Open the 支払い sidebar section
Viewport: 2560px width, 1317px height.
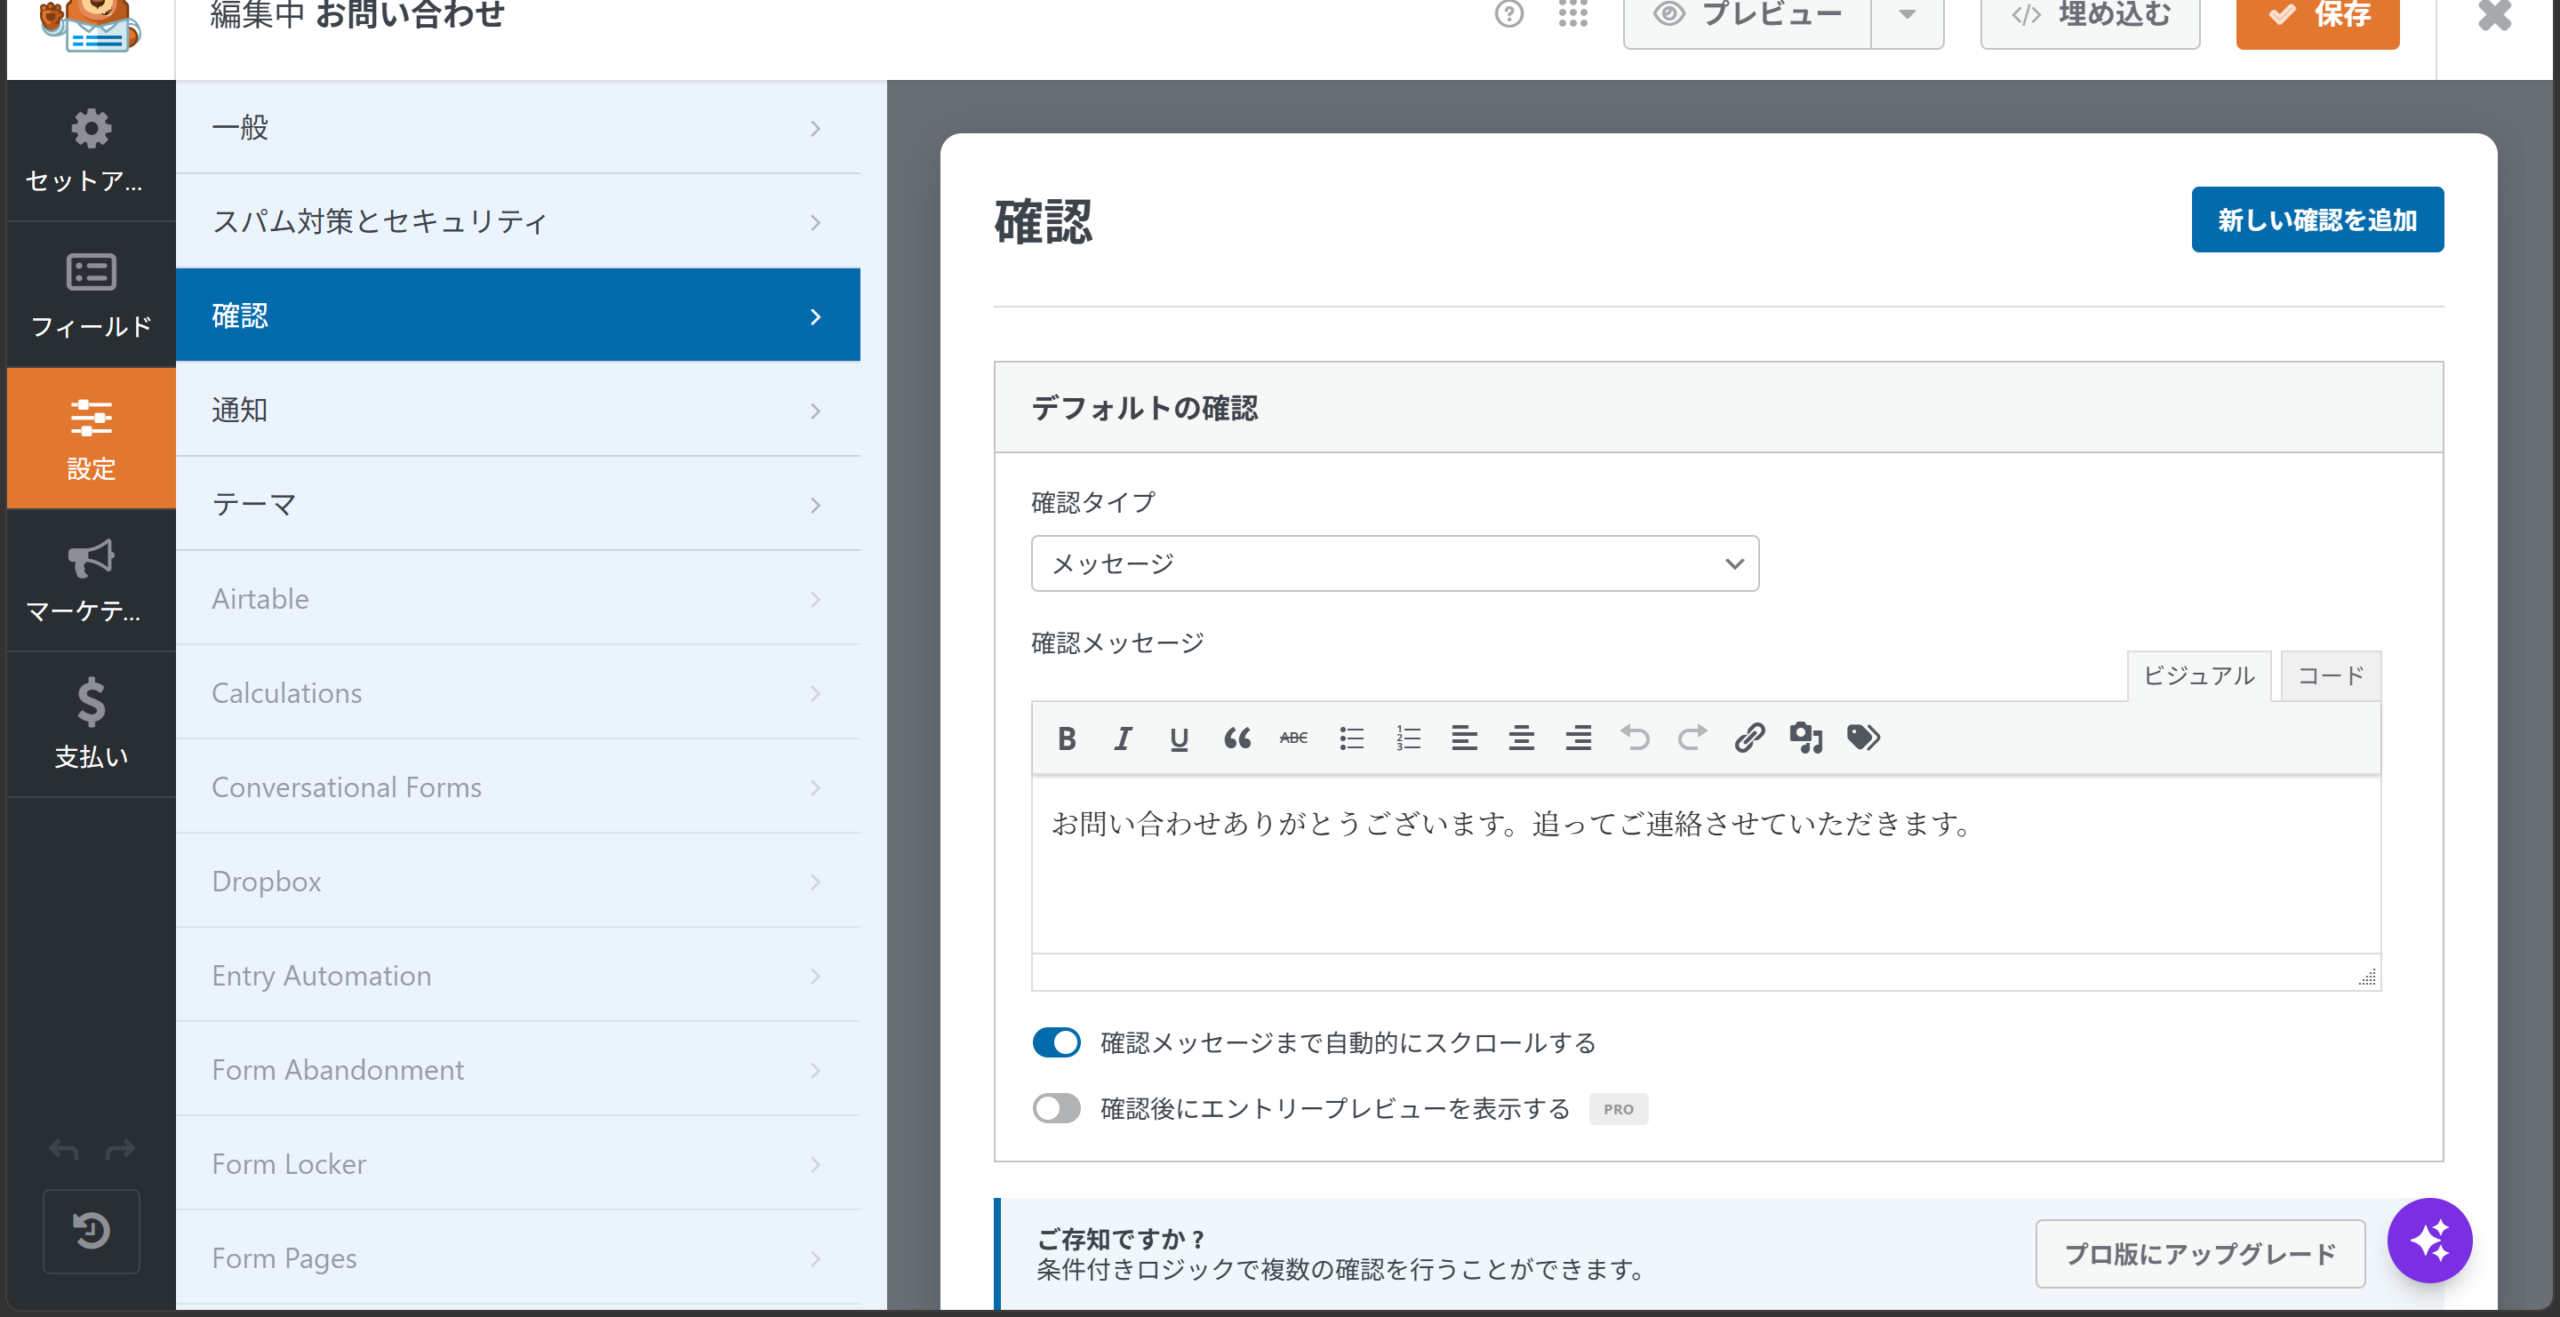point(91,724)
